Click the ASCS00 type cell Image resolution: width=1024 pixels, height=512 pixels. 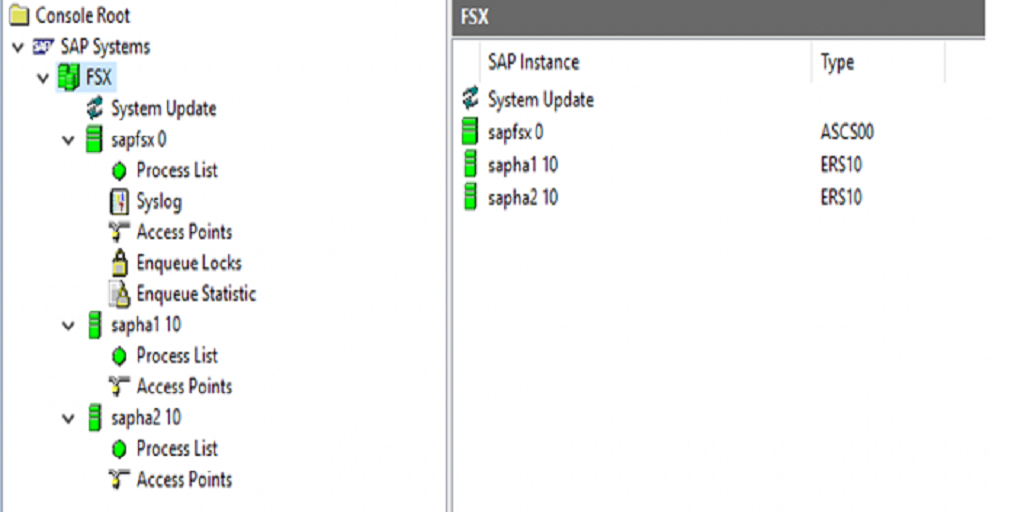847,133
